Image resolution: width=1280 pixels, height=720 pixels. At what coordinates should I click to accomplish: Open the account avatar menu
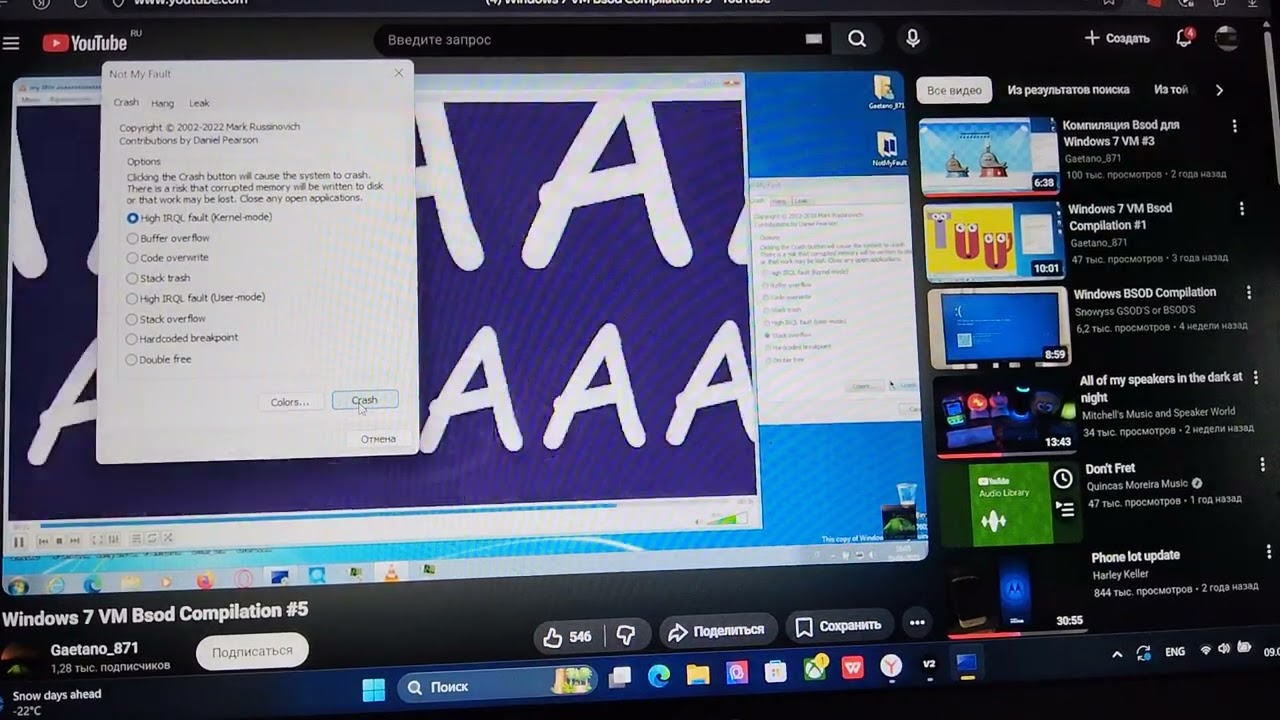1226,39
